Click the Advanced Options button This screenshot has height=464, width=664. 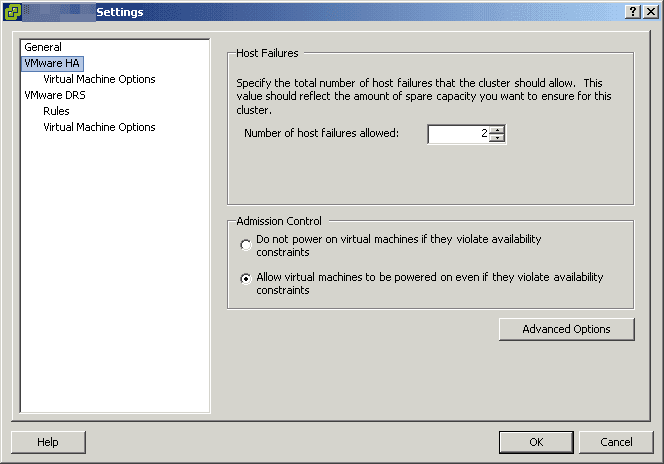pyautogui.click(x=567, y=329)
